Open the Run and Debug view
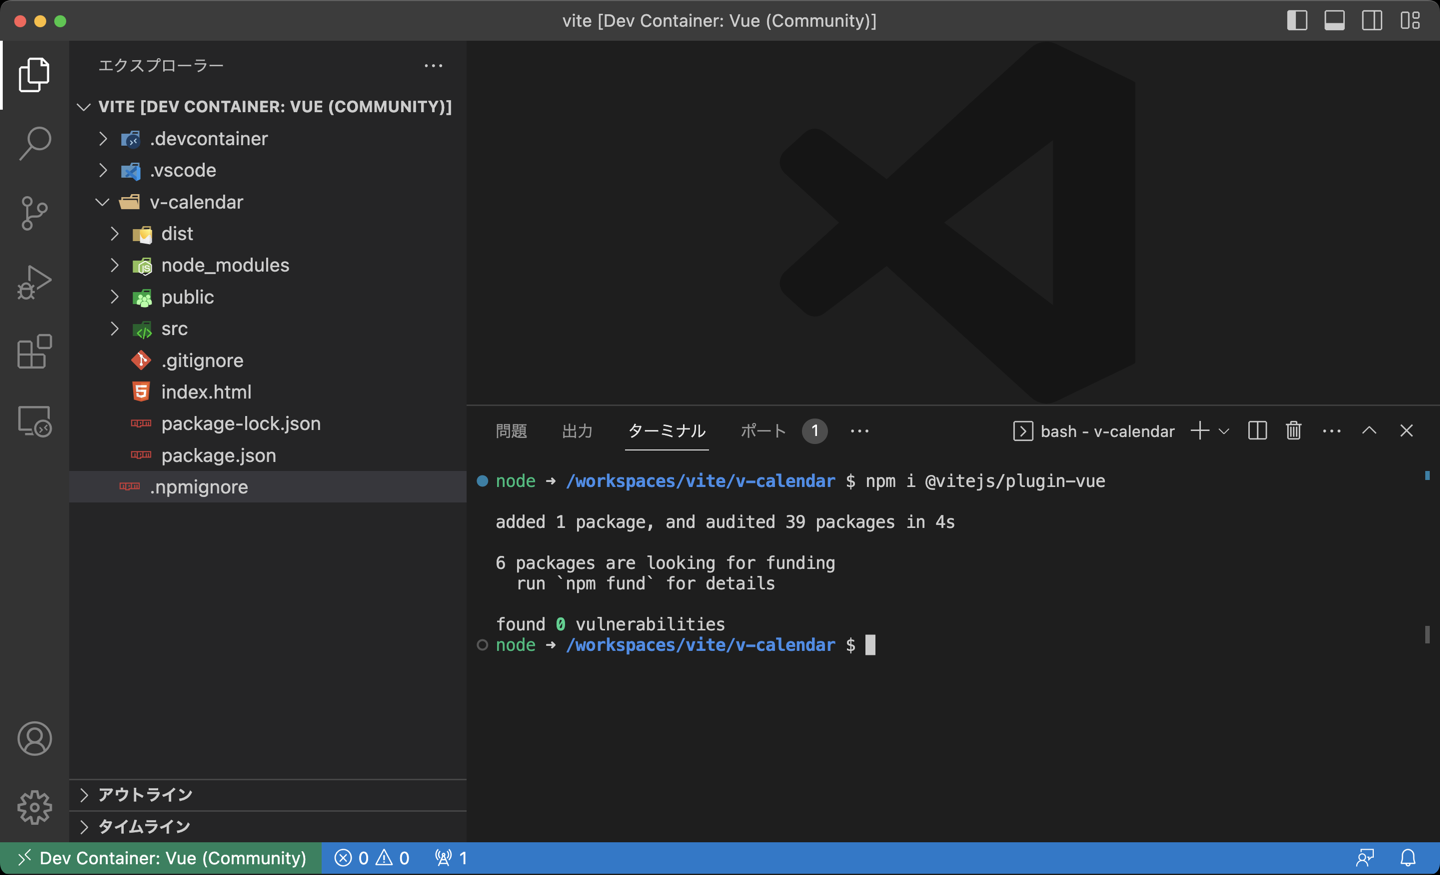This screenshot has height=875, width=1440. coord(34,282)
